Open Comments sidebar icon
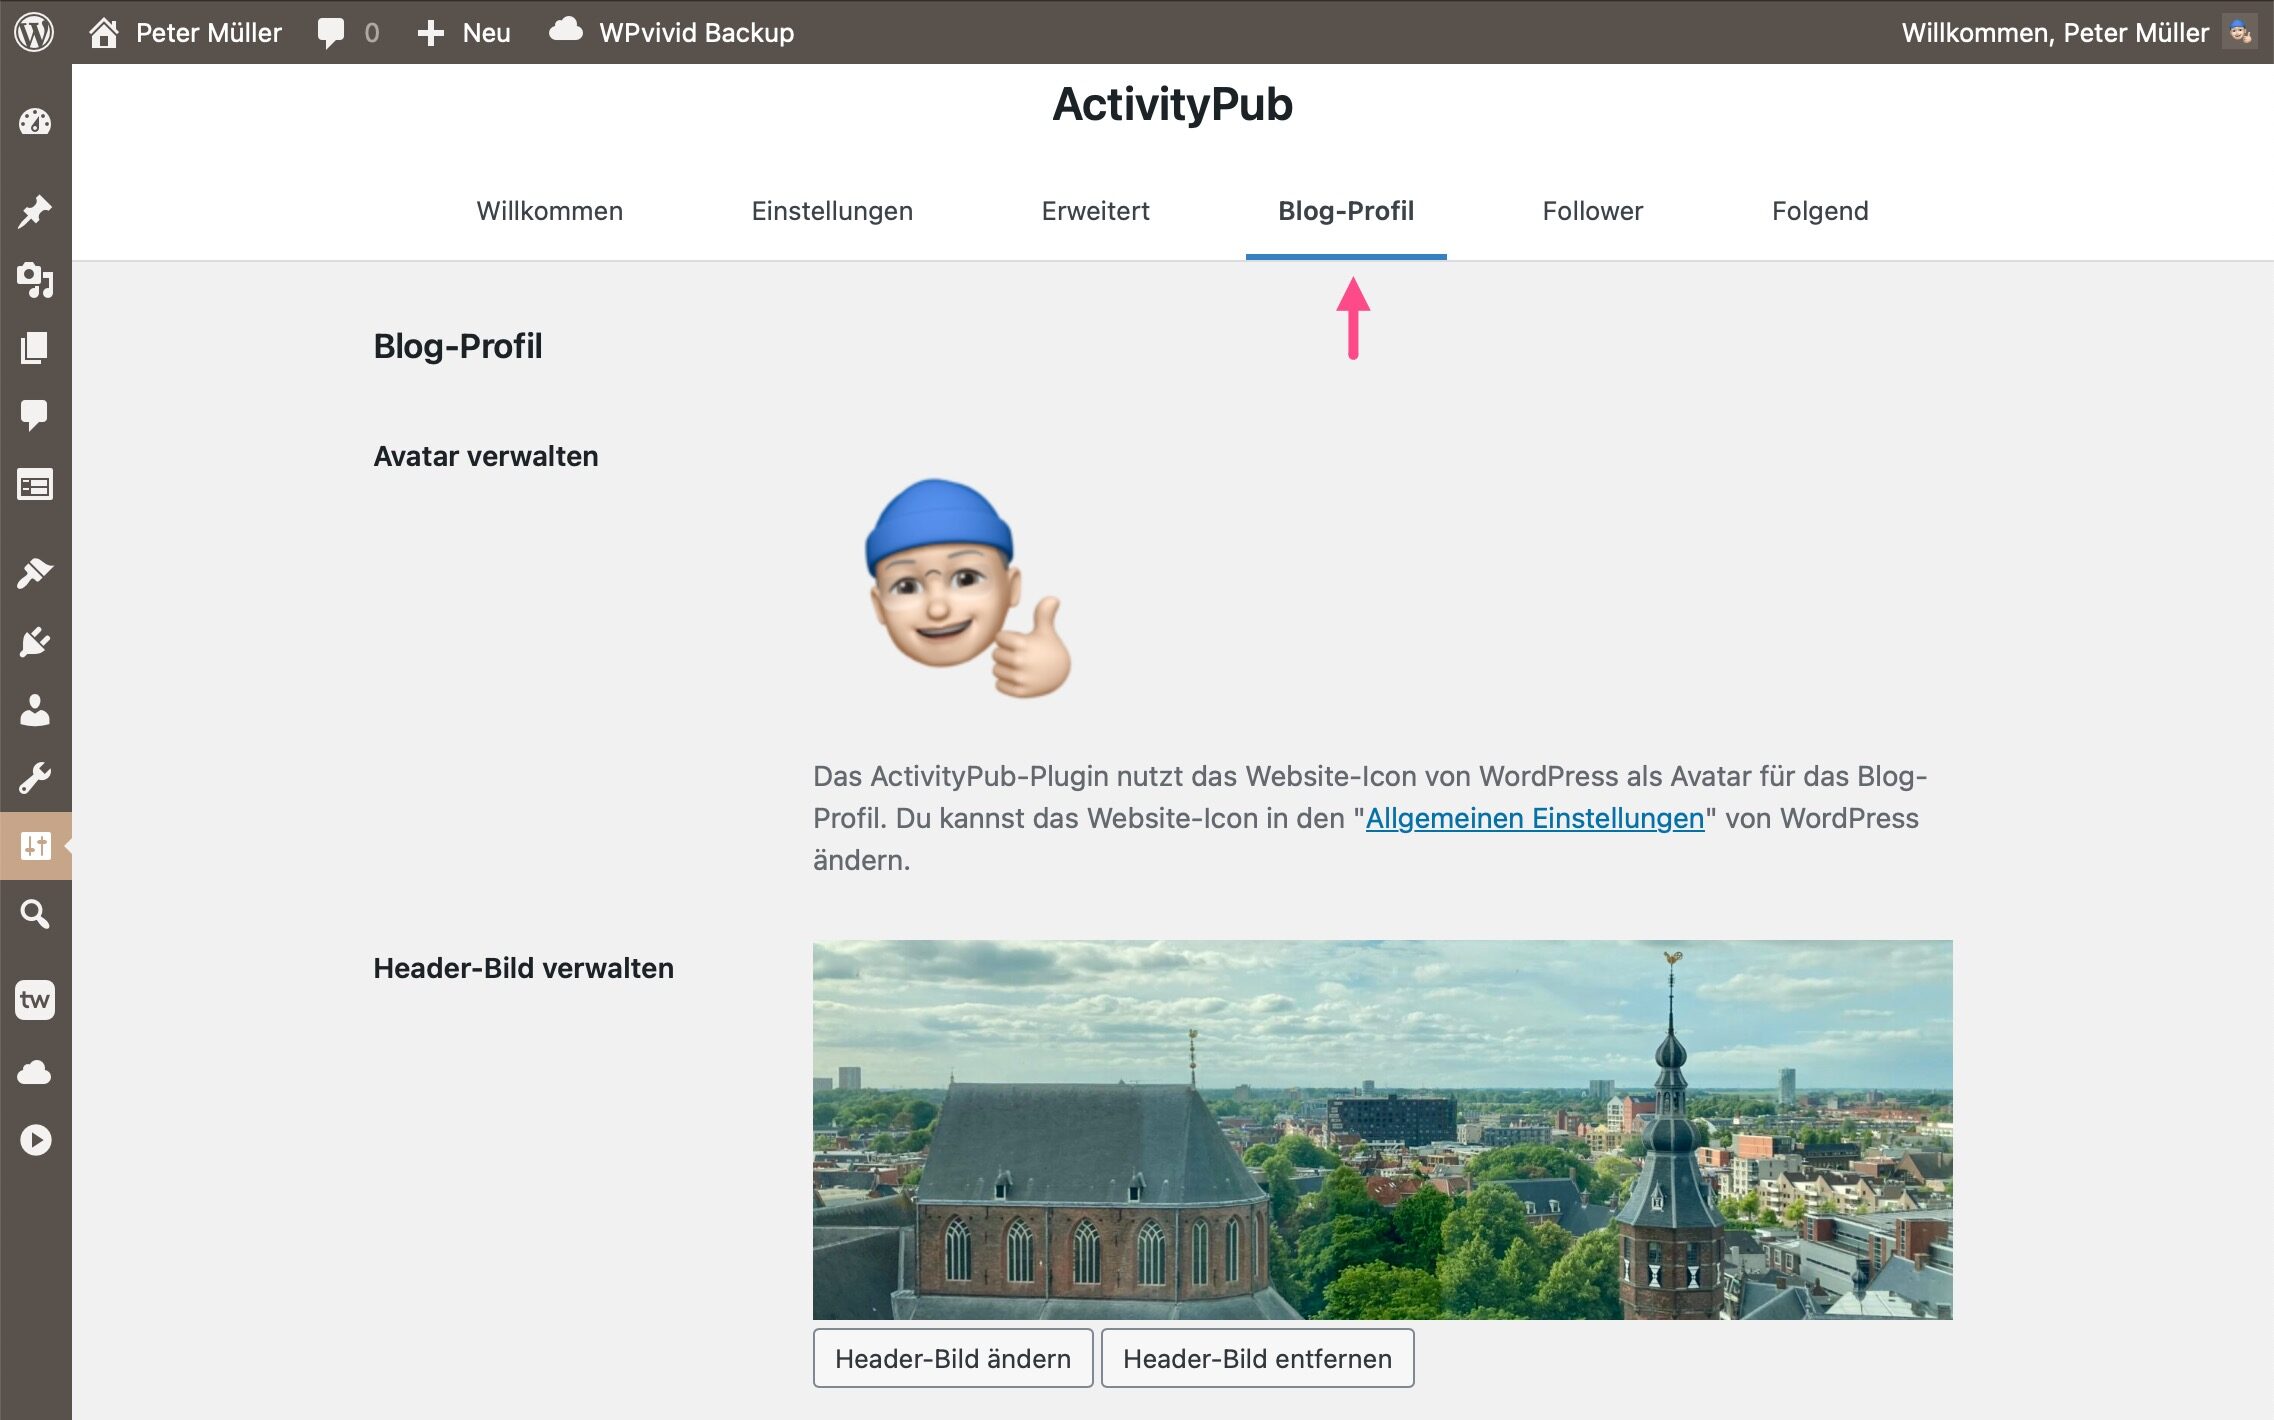The image size is (2274, 1420). coord(35,414)
